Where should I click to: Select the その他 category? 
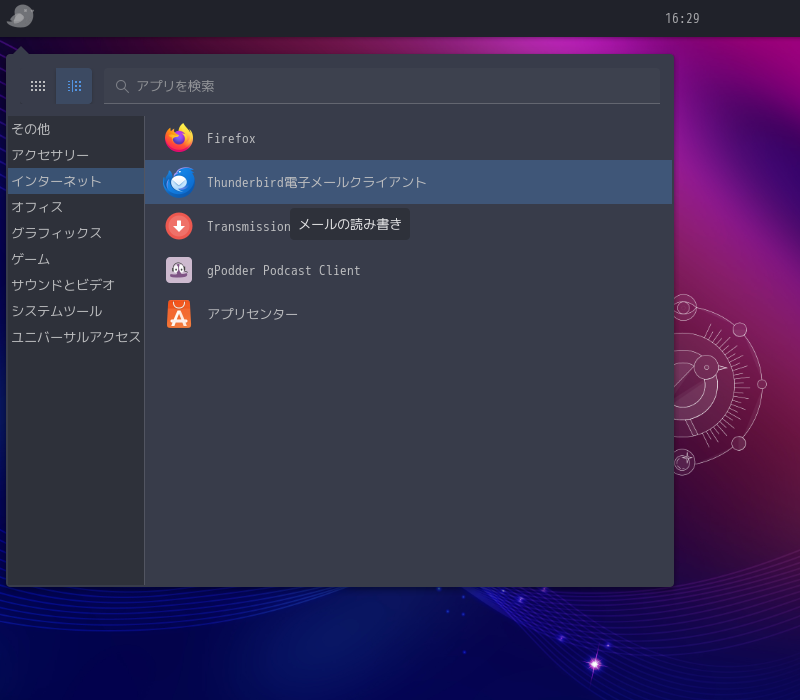(76, 129)
